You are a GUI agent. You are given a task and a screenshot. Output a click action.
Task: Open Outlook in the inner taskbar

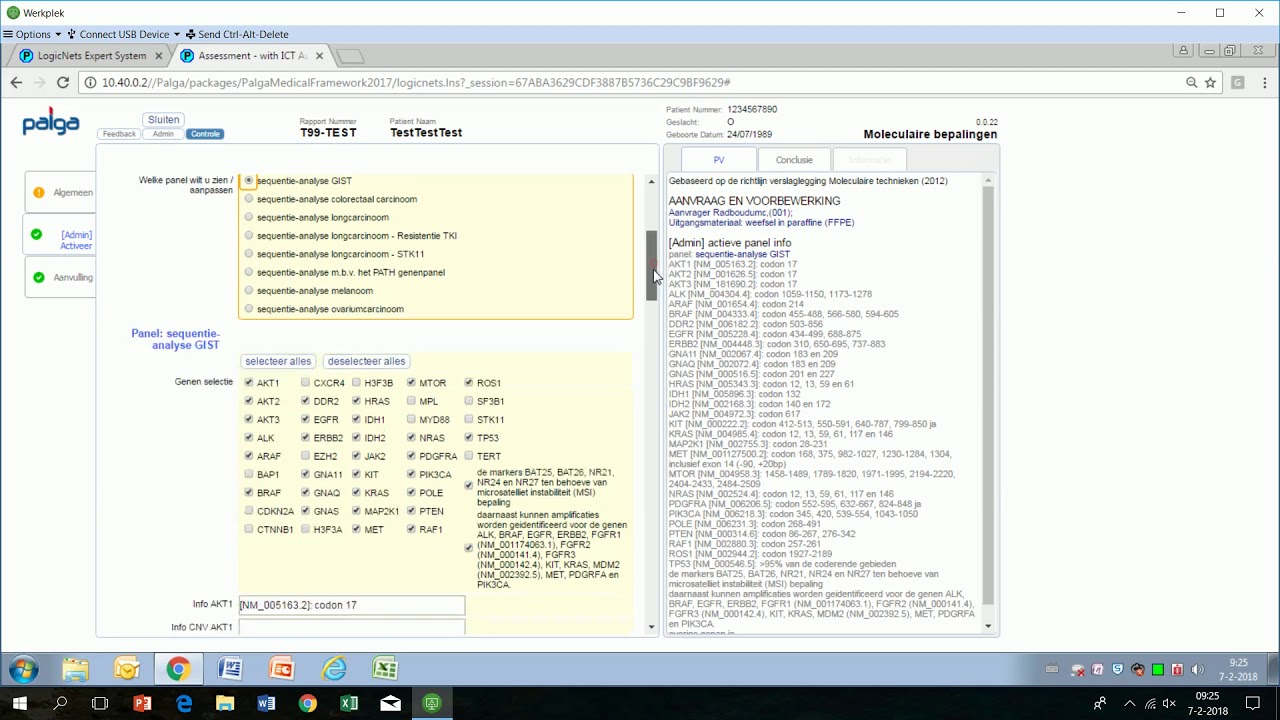[127, 669]
